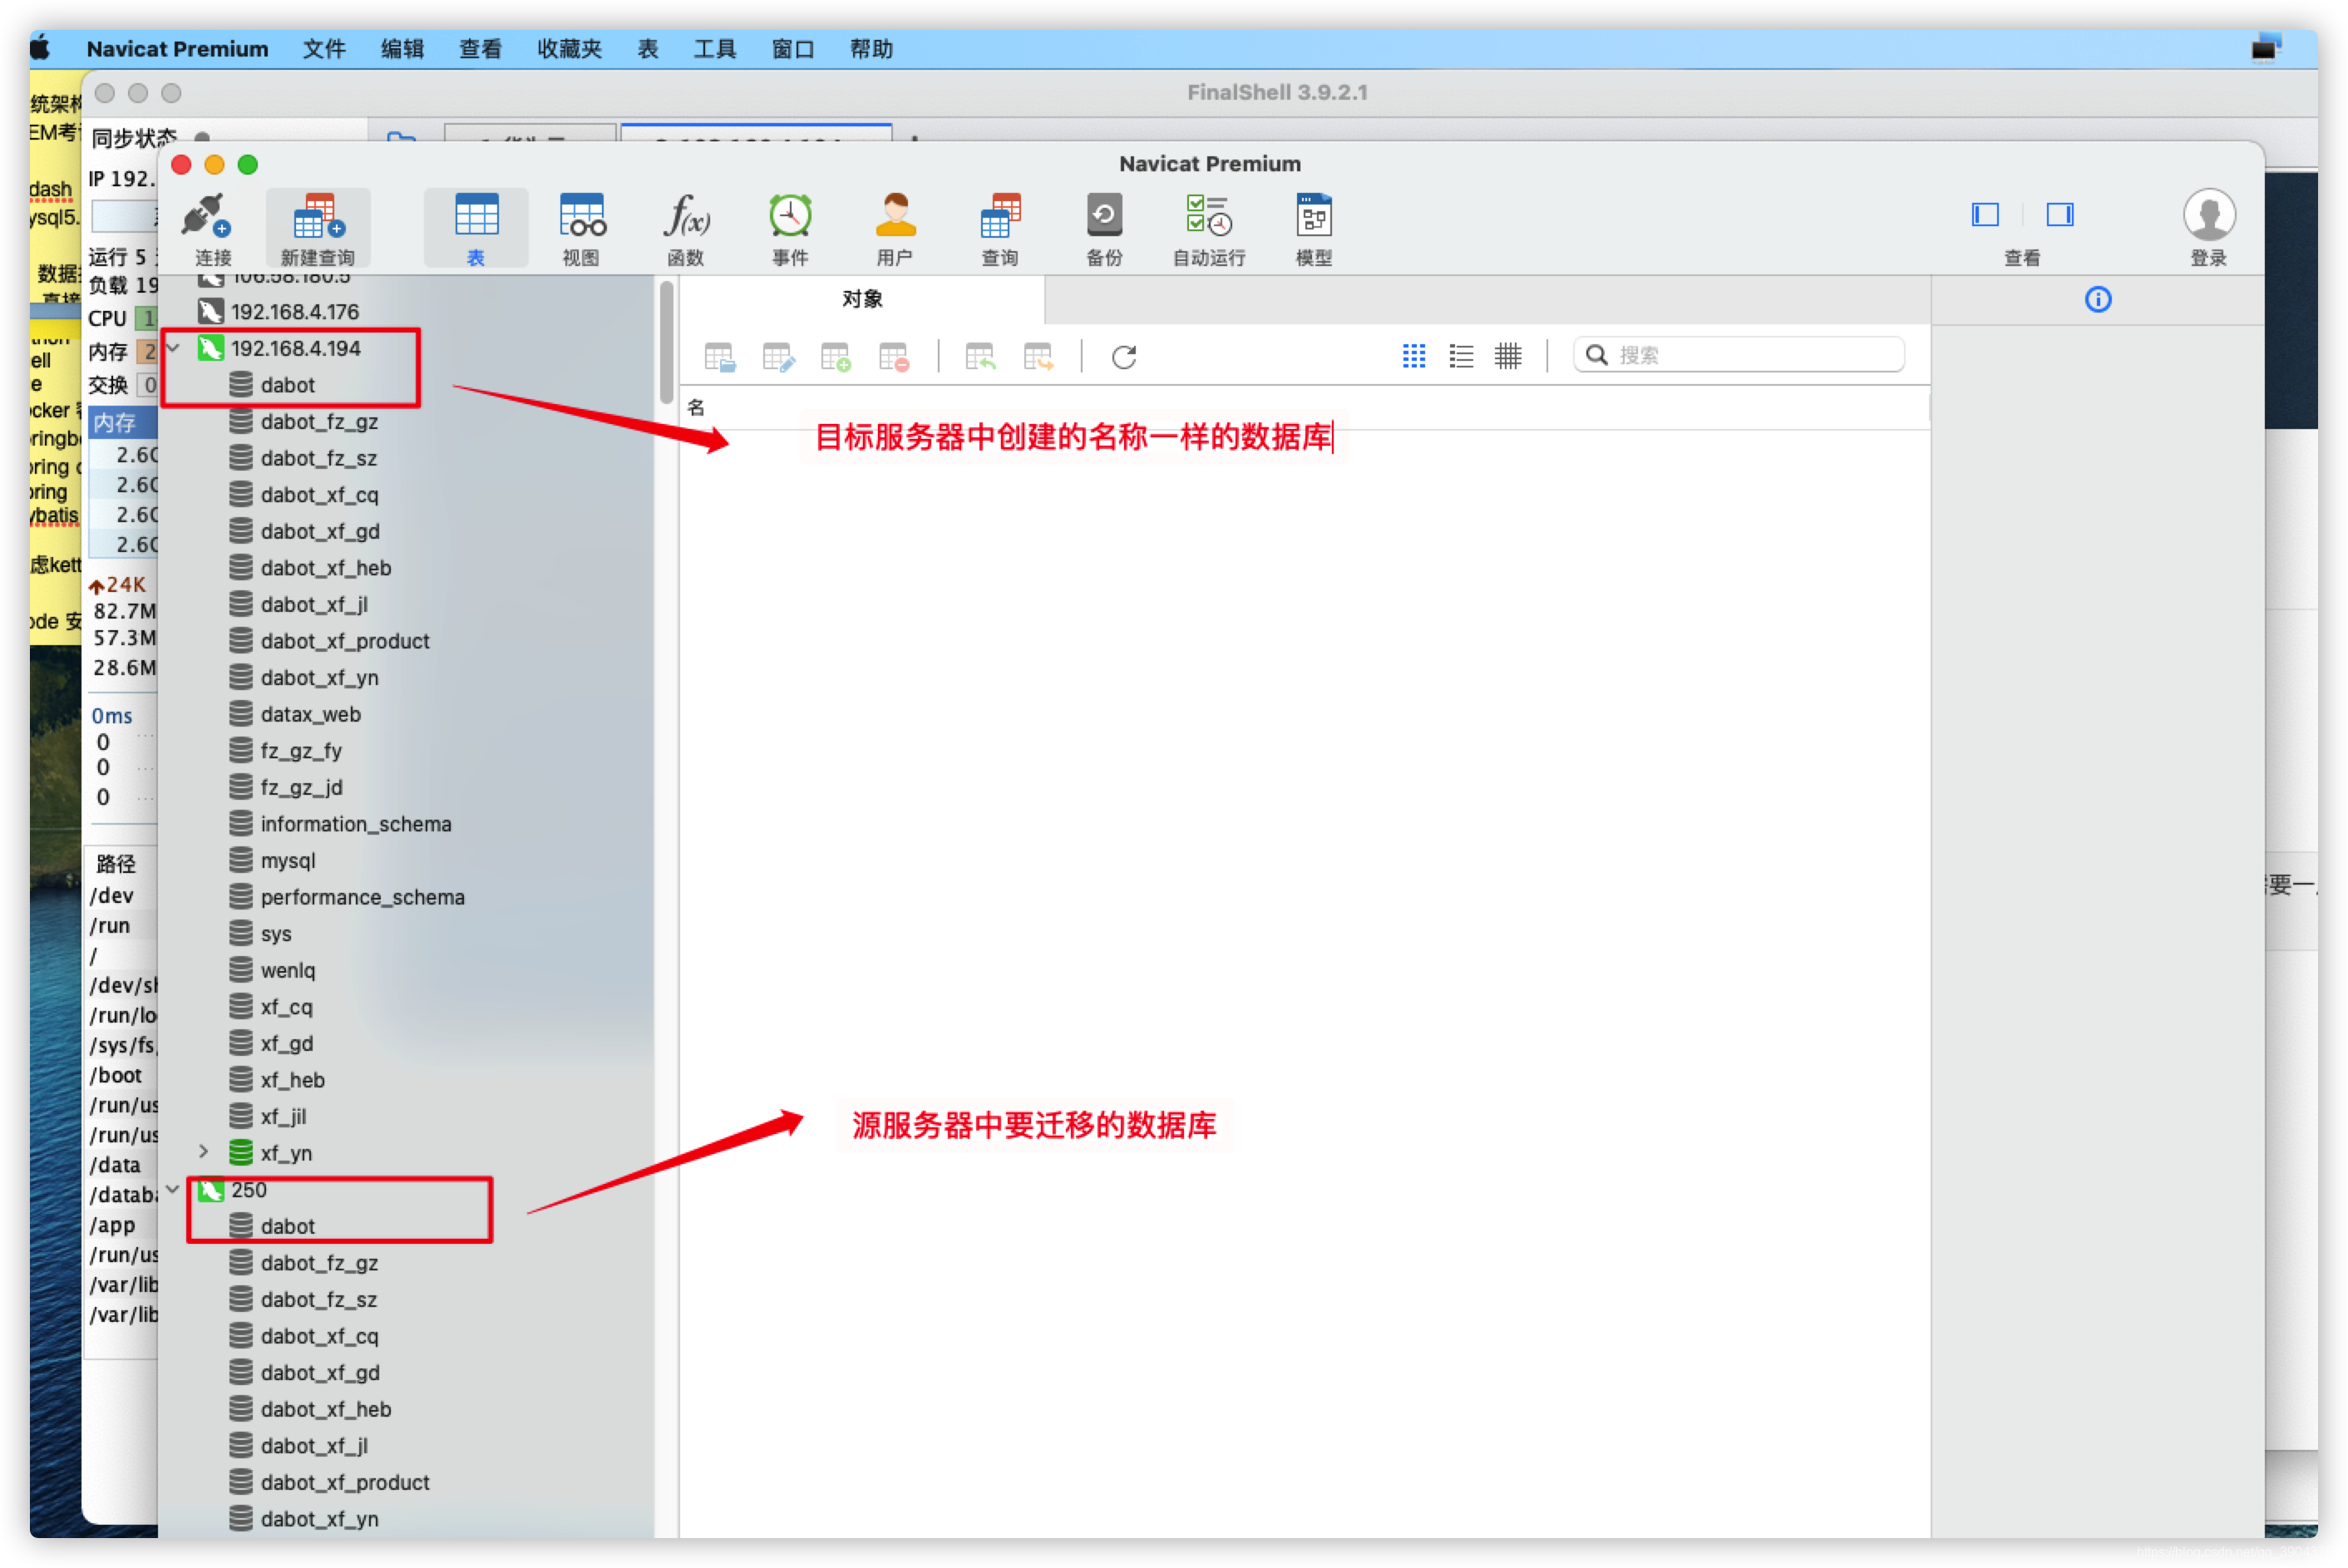The height and width of the screenshot is (1568, 2348).
Task: Collapse the 250 connection
Action: coord(174,1189)
